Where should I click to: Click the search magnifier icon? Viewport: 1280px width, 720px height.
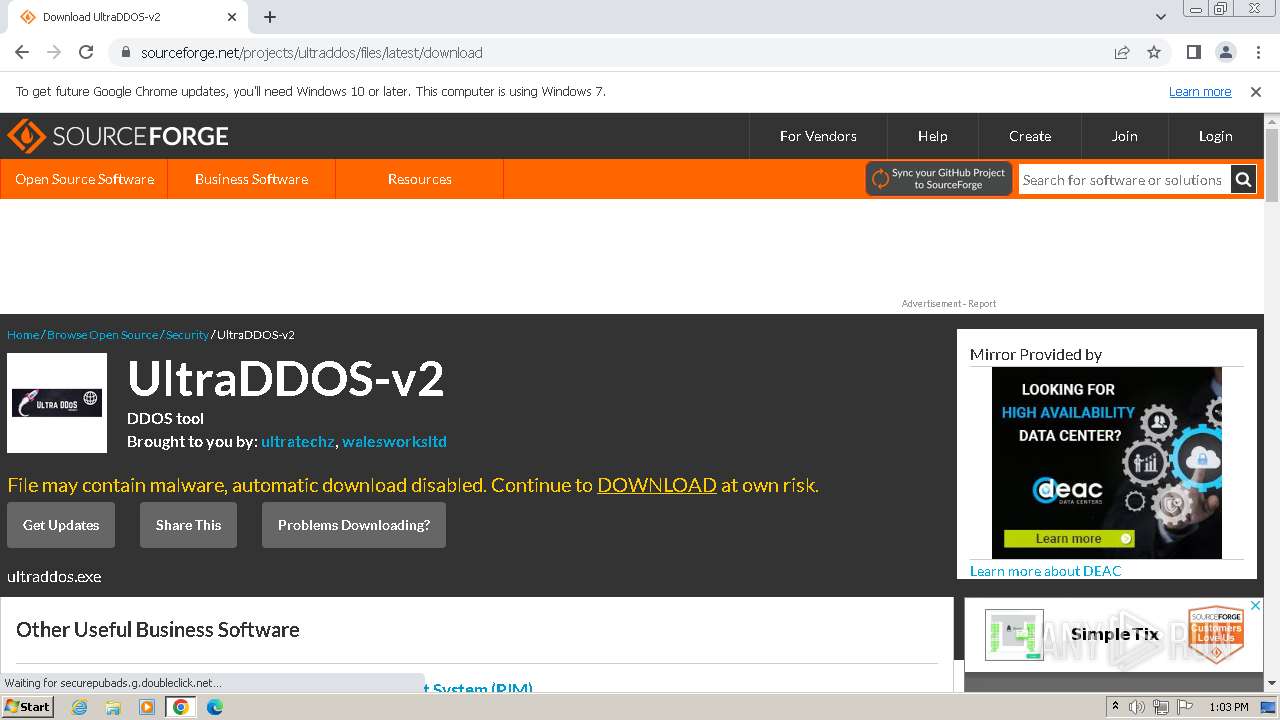(1243, 180)
